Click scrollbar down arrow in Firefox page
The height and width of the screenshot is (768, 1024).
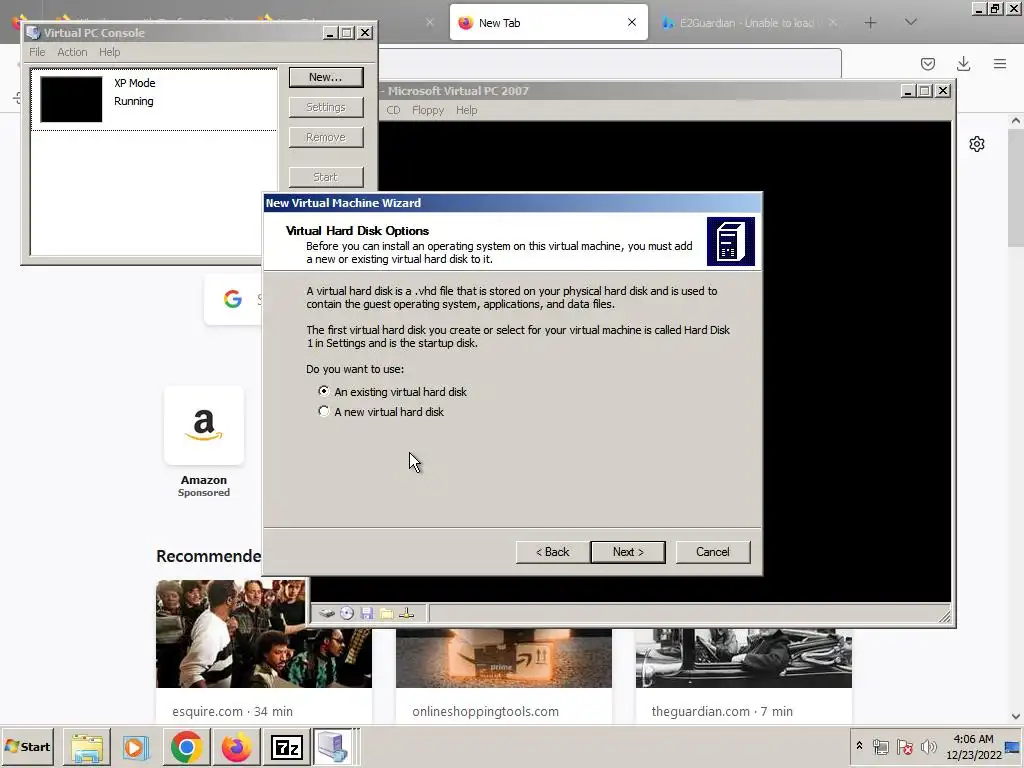[1016, 716]
